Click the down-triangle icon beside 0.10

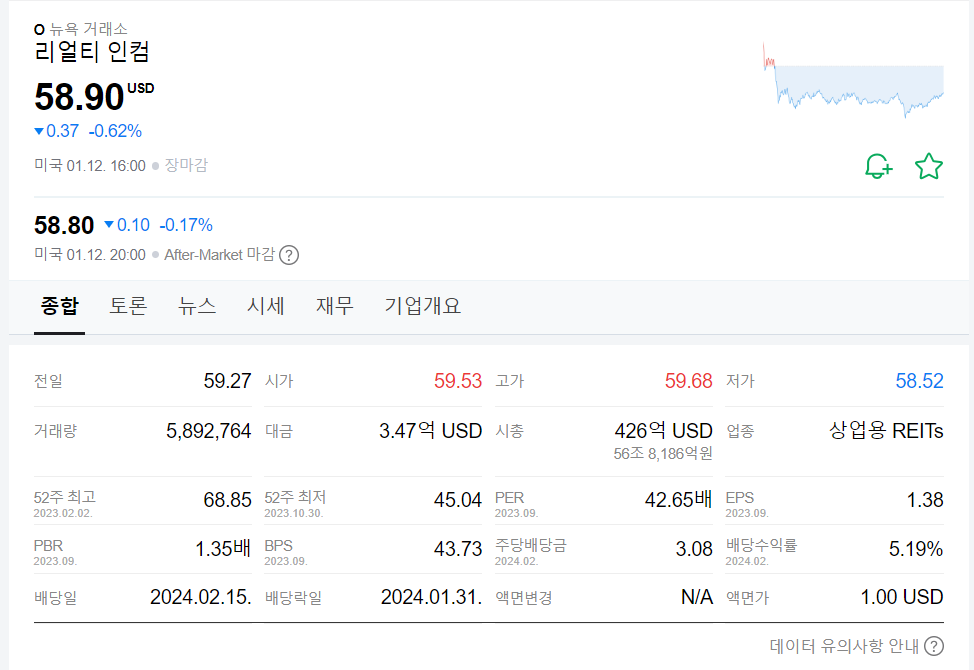pos(109,225)
